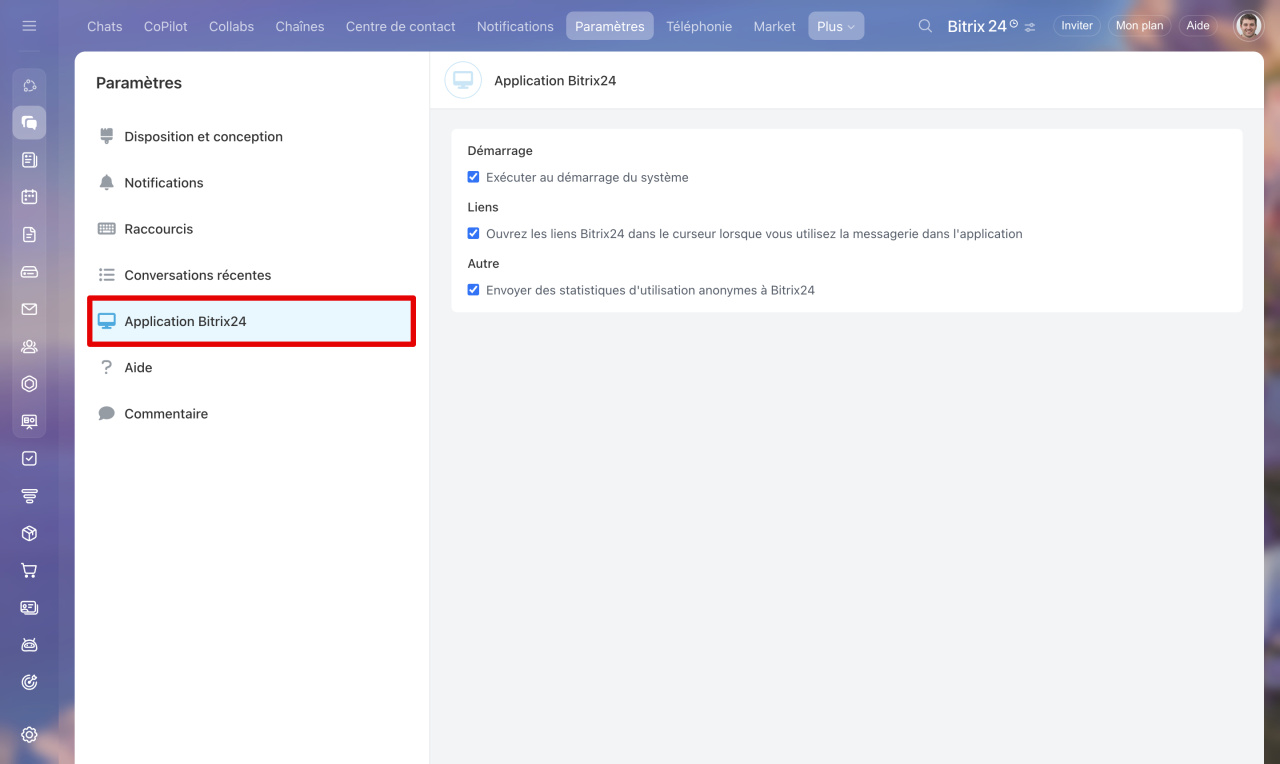Go to the Collabs tab
This screenshot has width=1280, height=764.
click(231, 26)
